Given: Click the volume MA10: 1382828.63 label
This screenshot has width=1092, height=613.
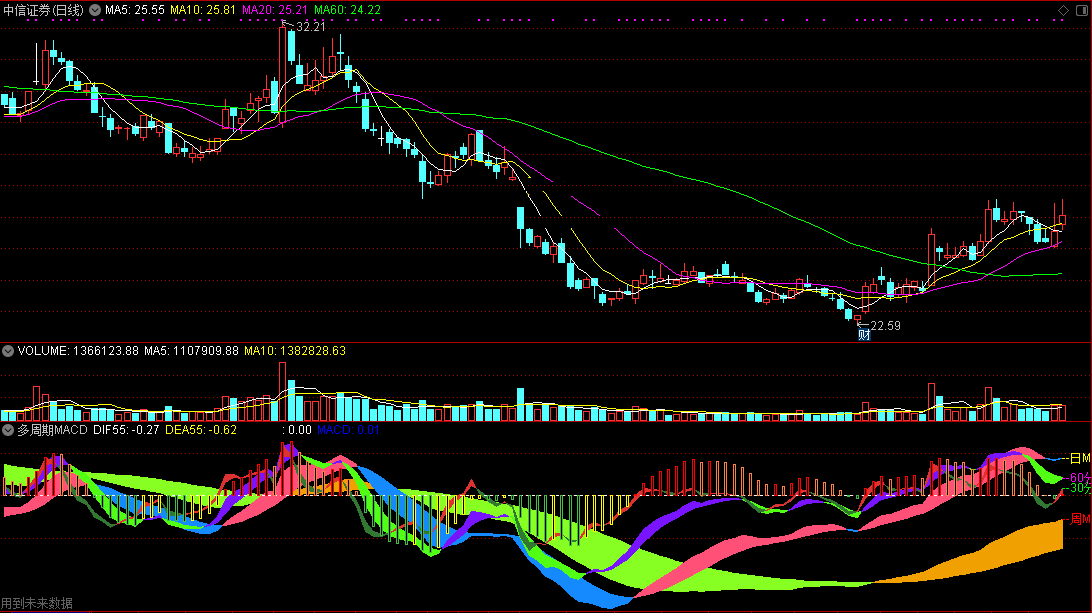Looking at the screenshot, I should 295,351.
